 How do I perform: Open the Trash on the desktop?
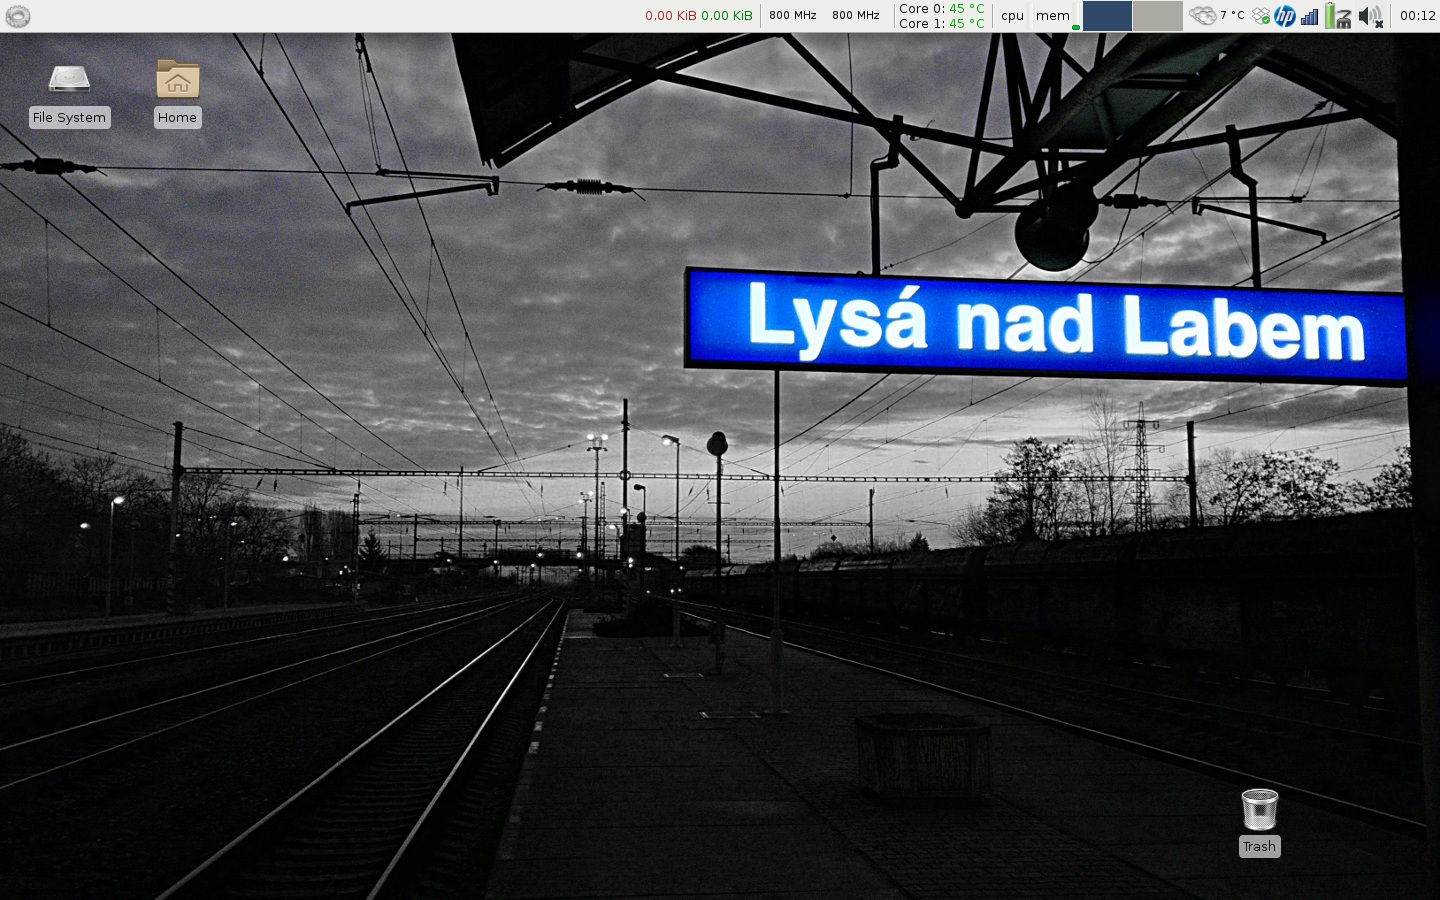click(x=1259, y=810)
